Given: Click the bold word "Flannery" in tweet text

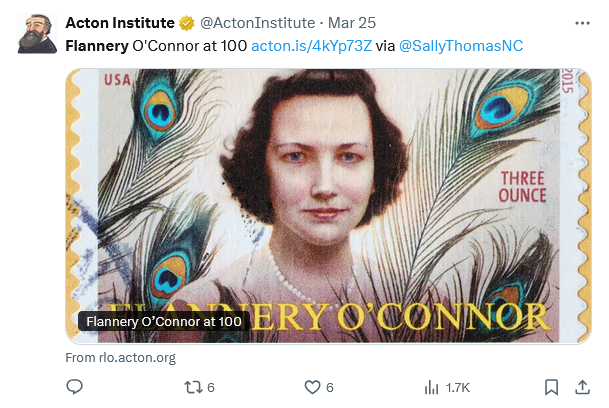Looking at the screenshot, I should (96, 45).
